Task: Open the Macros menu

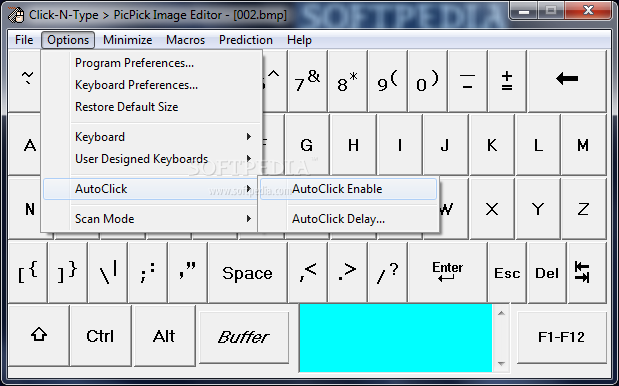Action: pos(186,40)
